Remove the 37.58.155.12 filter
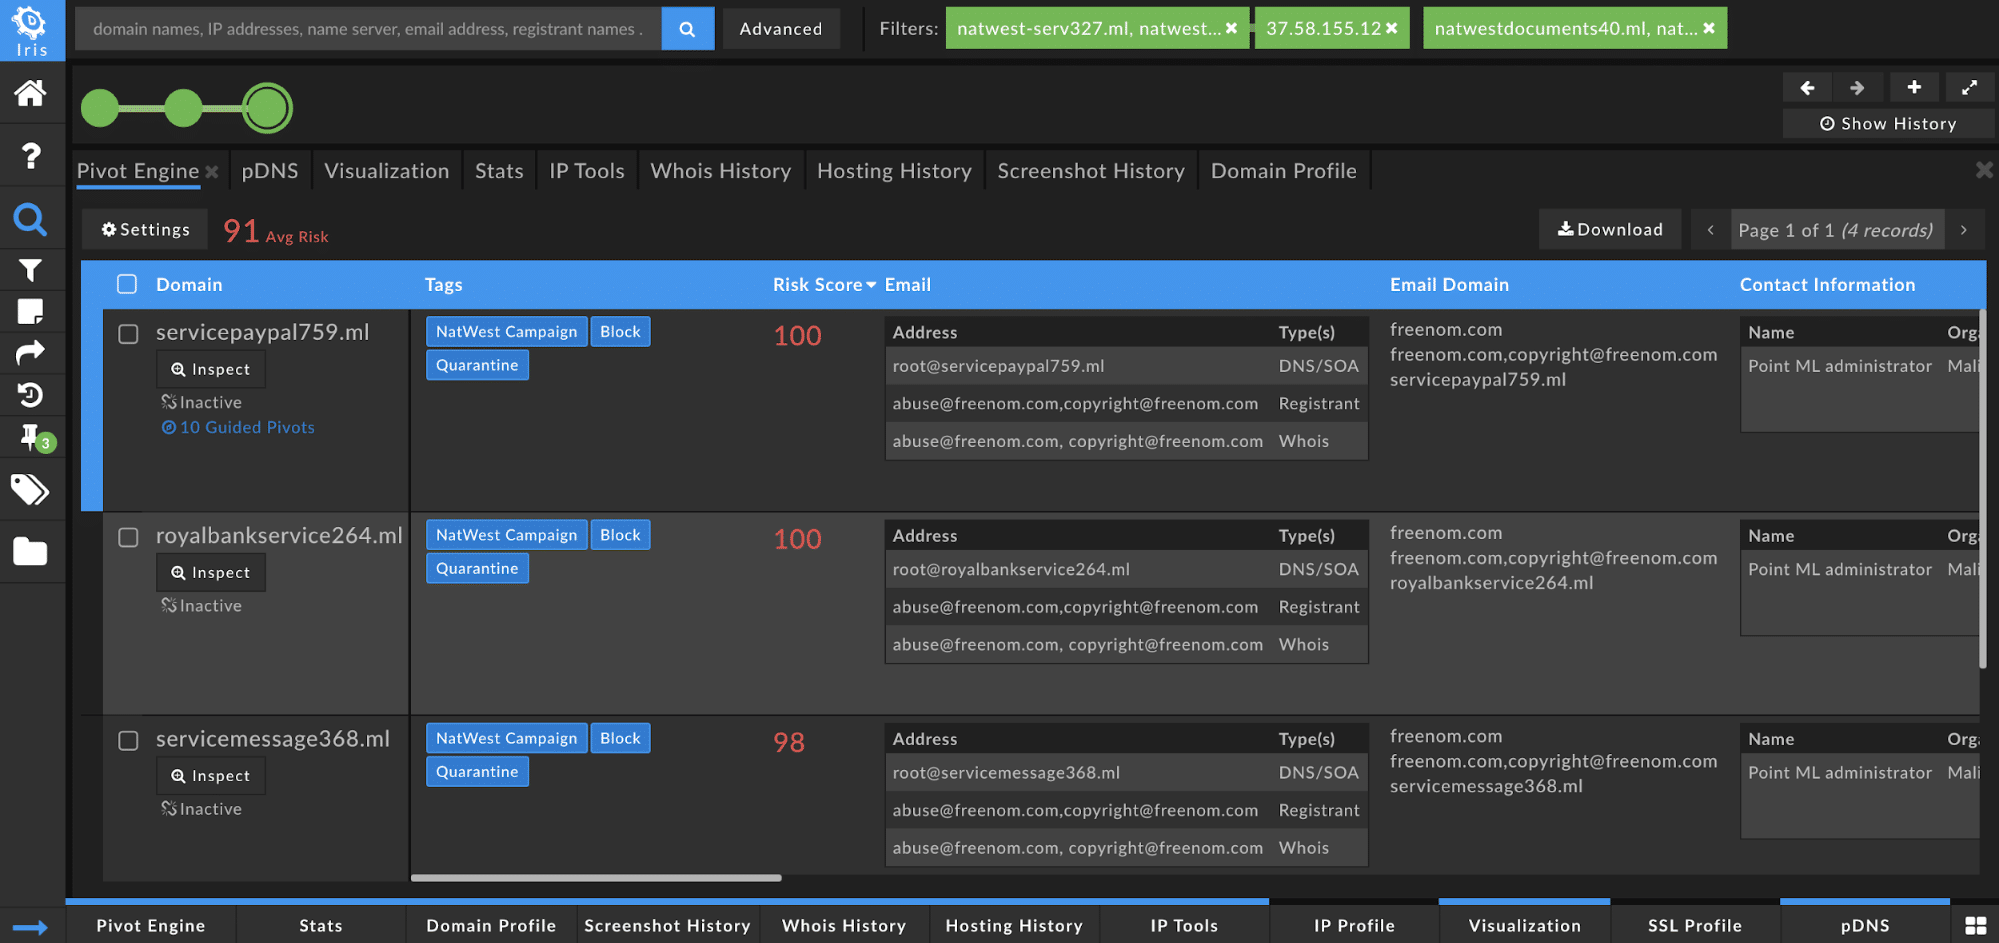1999x943 pixels. [1391, 29]
